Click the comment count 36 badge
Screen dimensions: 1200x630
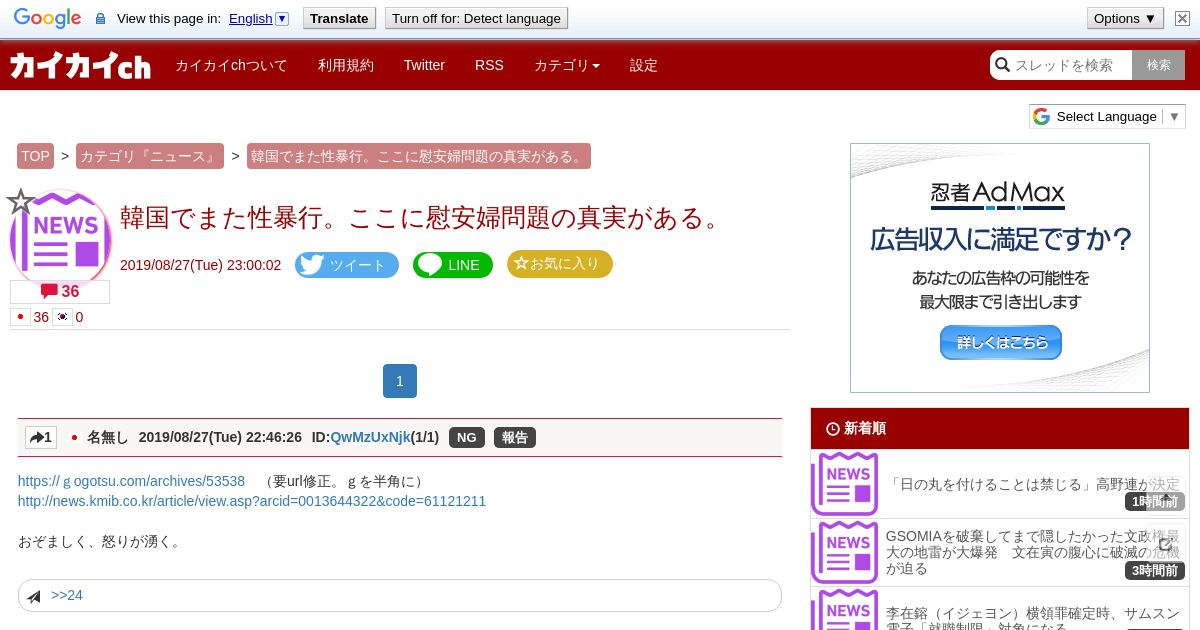60,292
